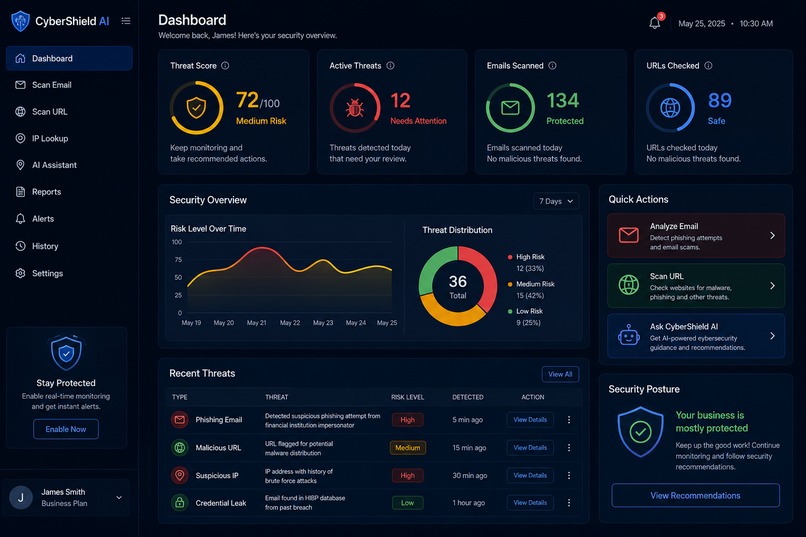Click the RISK LEVEL column header
The height and width of the screenshot is (537, 806).
[x=408, y=397]
